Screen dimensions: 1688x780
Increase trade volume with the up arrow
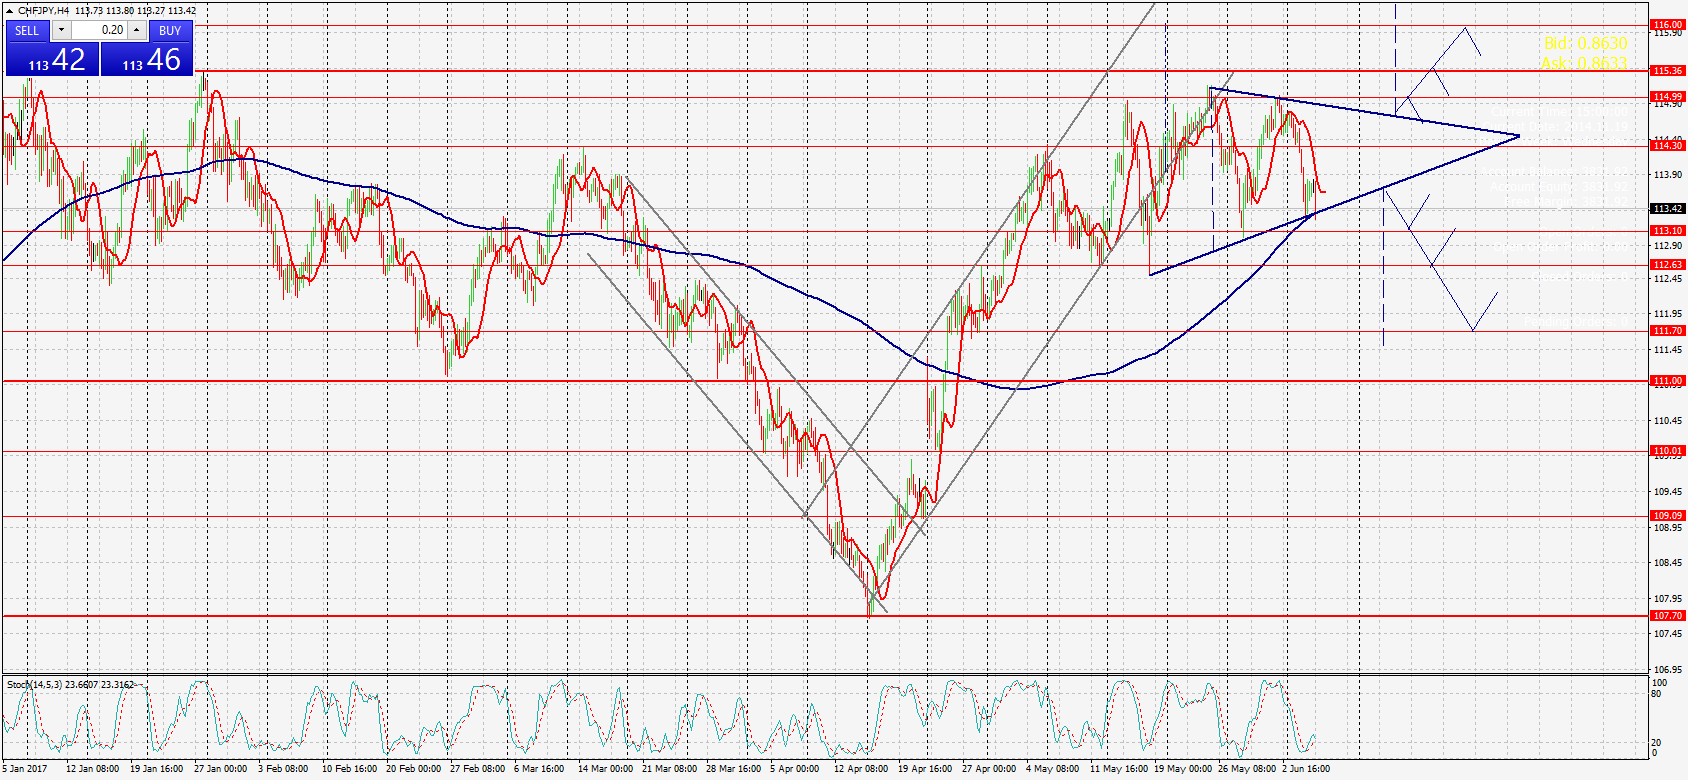tap(137, 31)
